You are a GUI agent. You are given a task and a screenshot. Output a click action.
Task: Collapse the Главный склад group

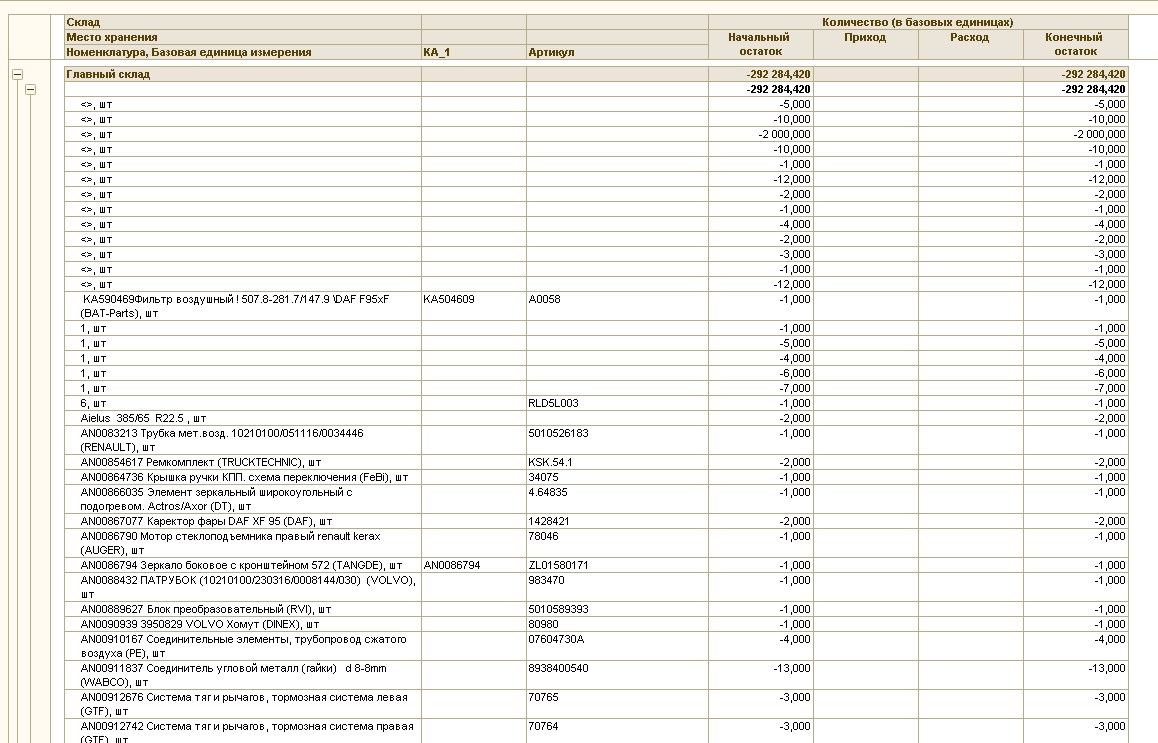tap(17, 74)
